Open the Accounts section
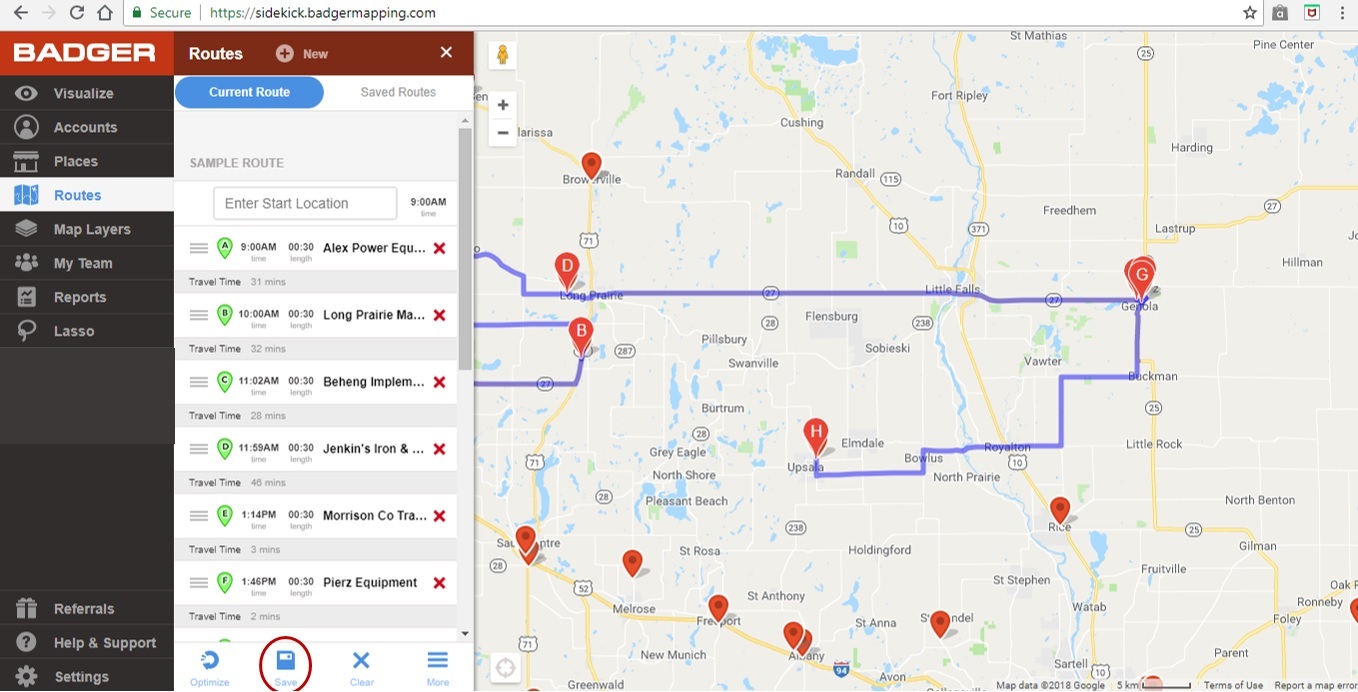The image size is (1358, 692). (87, 127)
